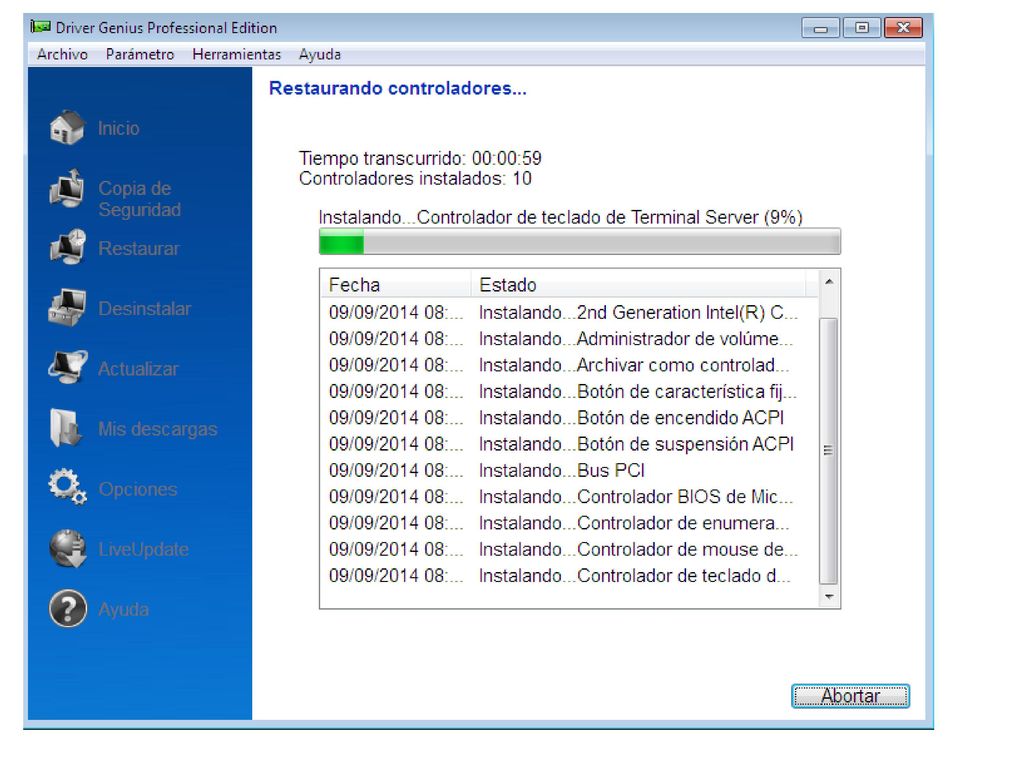
Task: Sort by the Estado column header
Action: tap(638, 285)
